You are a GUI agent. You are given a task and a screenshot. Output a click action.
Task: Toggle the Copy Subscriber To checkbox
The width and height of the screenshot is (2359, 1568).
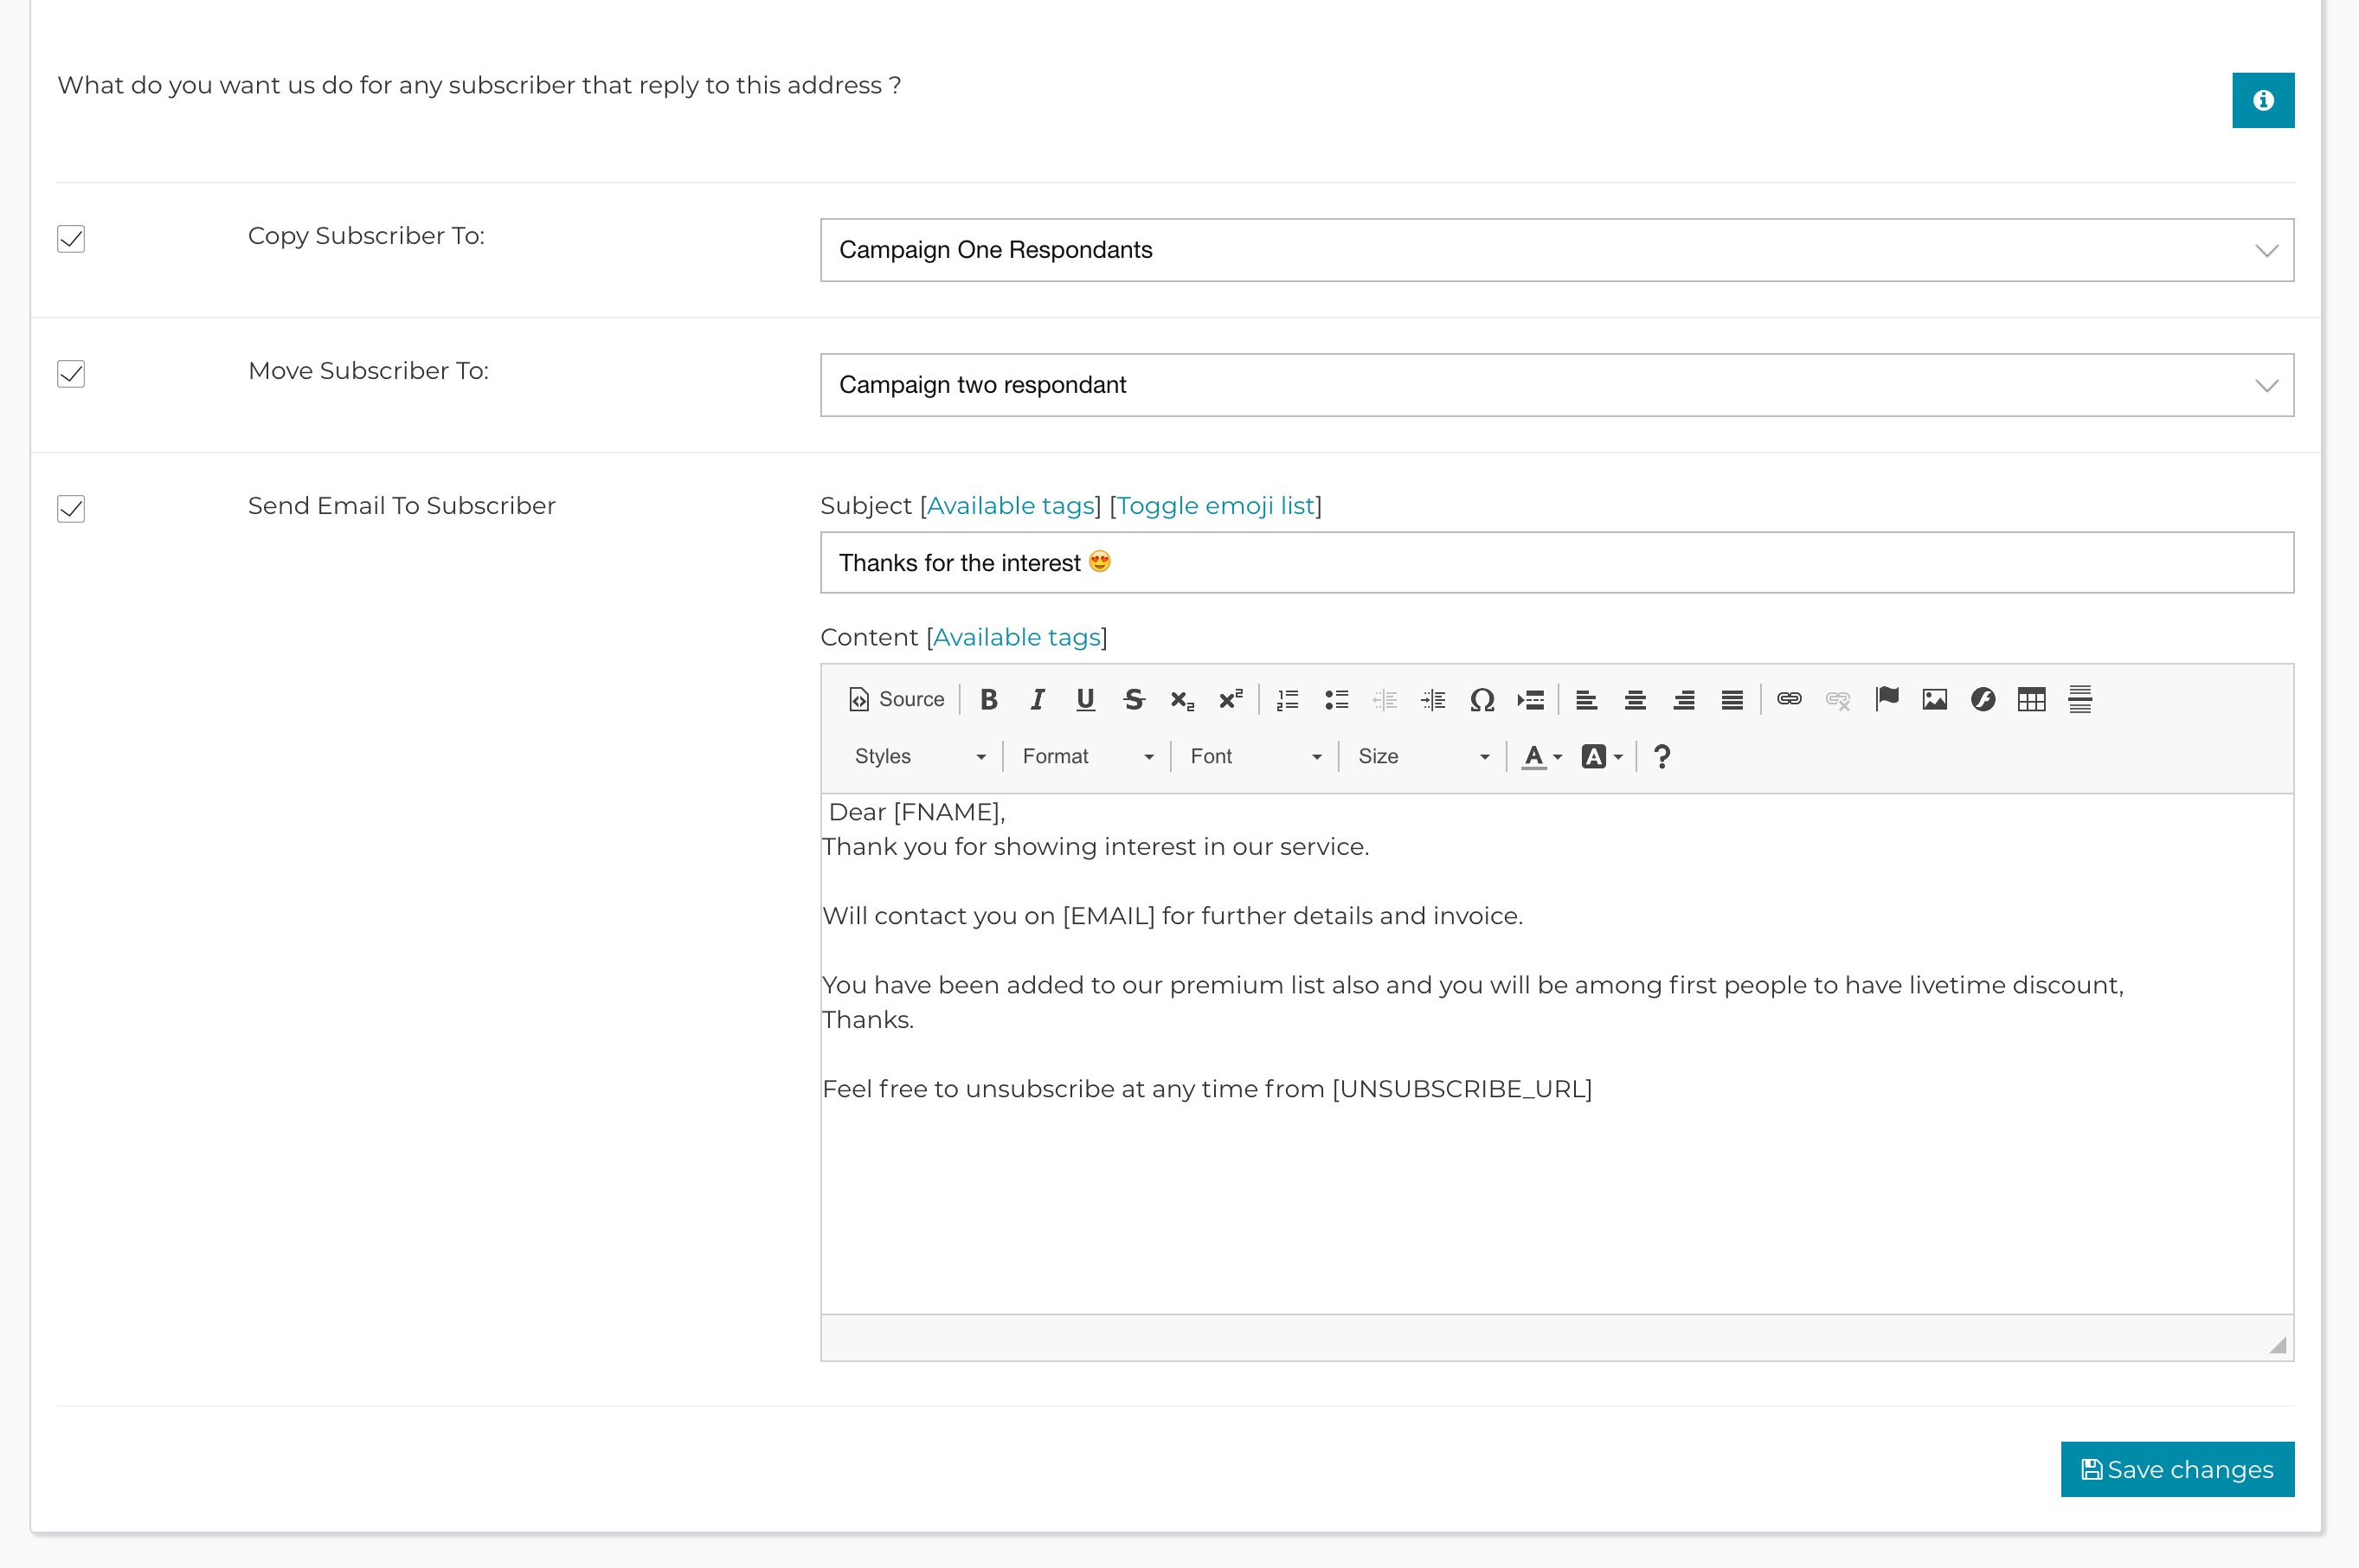pyautogui.click(x=71, y=239)
